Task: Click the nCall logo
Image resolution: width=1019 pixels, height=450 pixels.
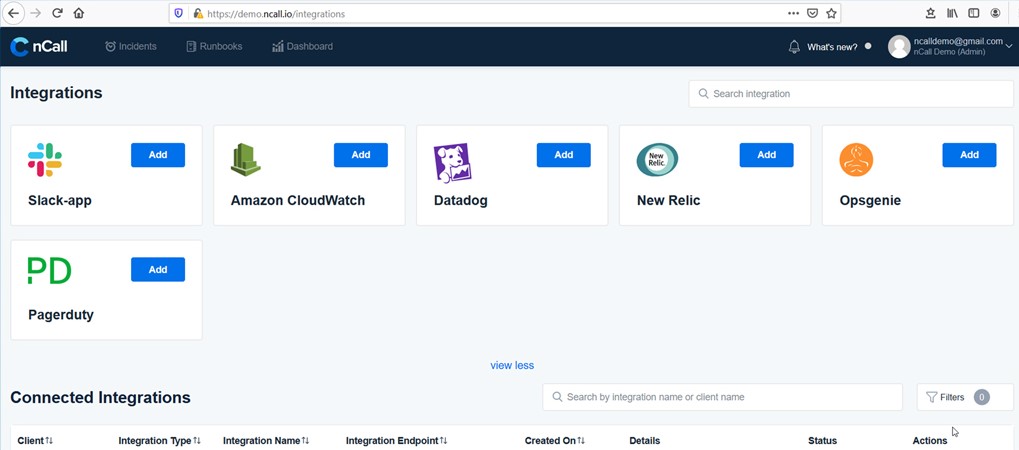Action: coord(39,46)
